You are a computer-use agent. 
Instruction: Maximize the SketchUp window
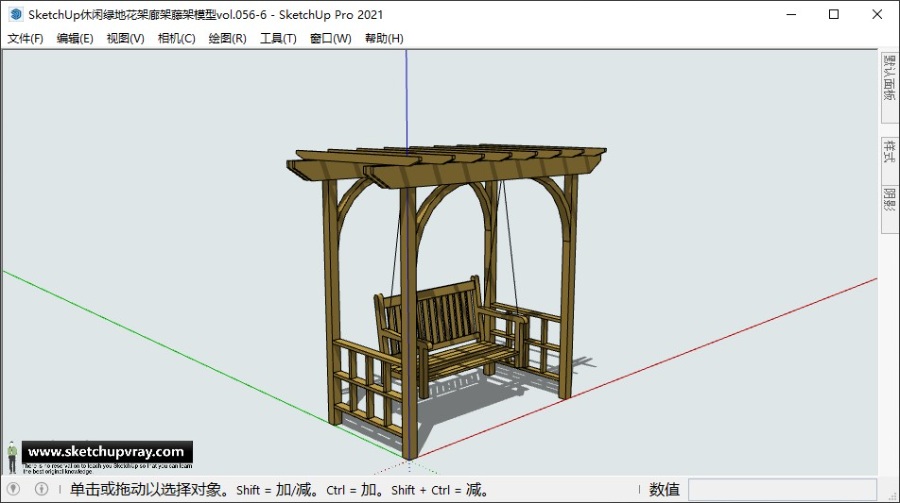pyautogui.click(x=834, y=14)
